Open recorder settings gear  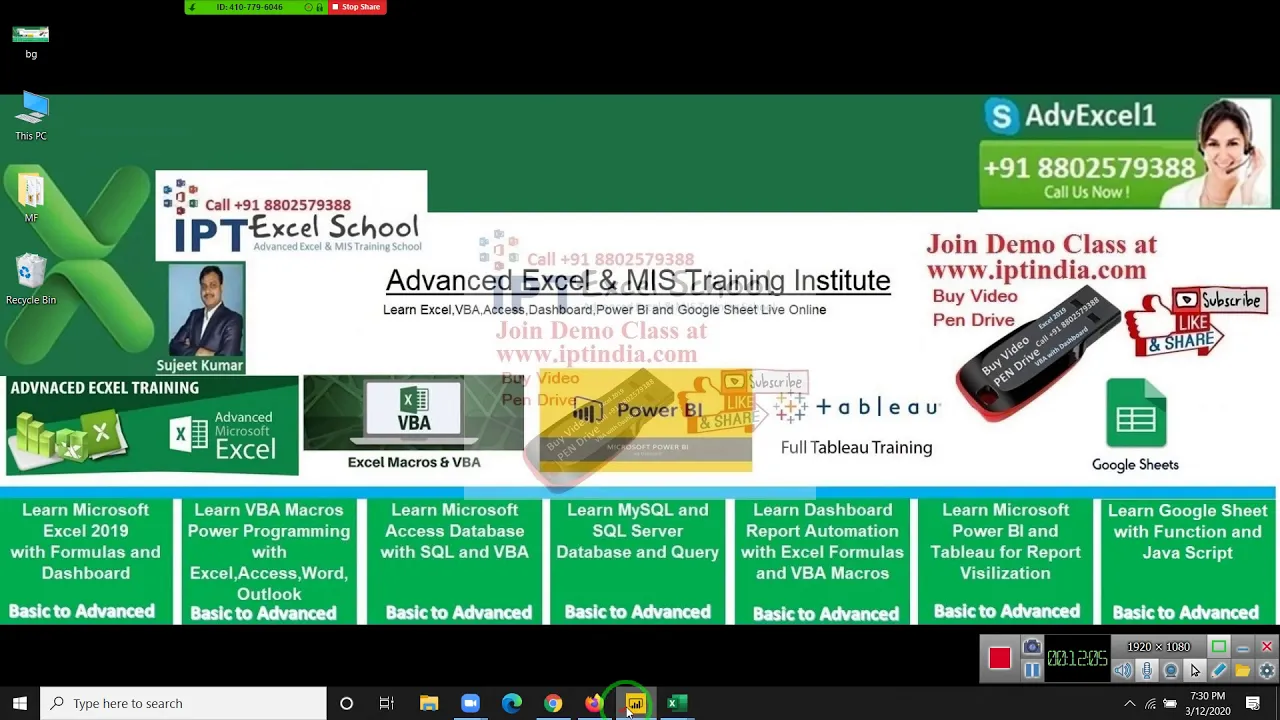click(x=1267, y=671)
